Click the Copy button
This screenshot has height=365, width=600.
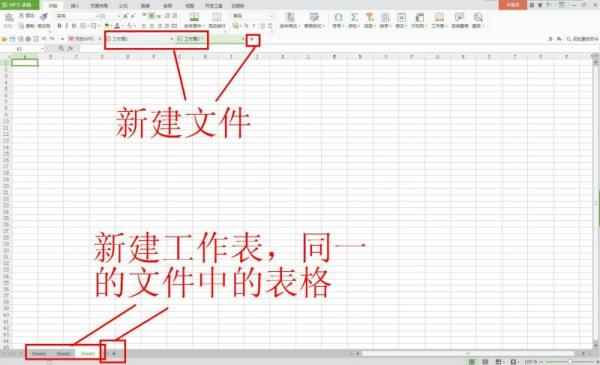(x=26, y=26)
